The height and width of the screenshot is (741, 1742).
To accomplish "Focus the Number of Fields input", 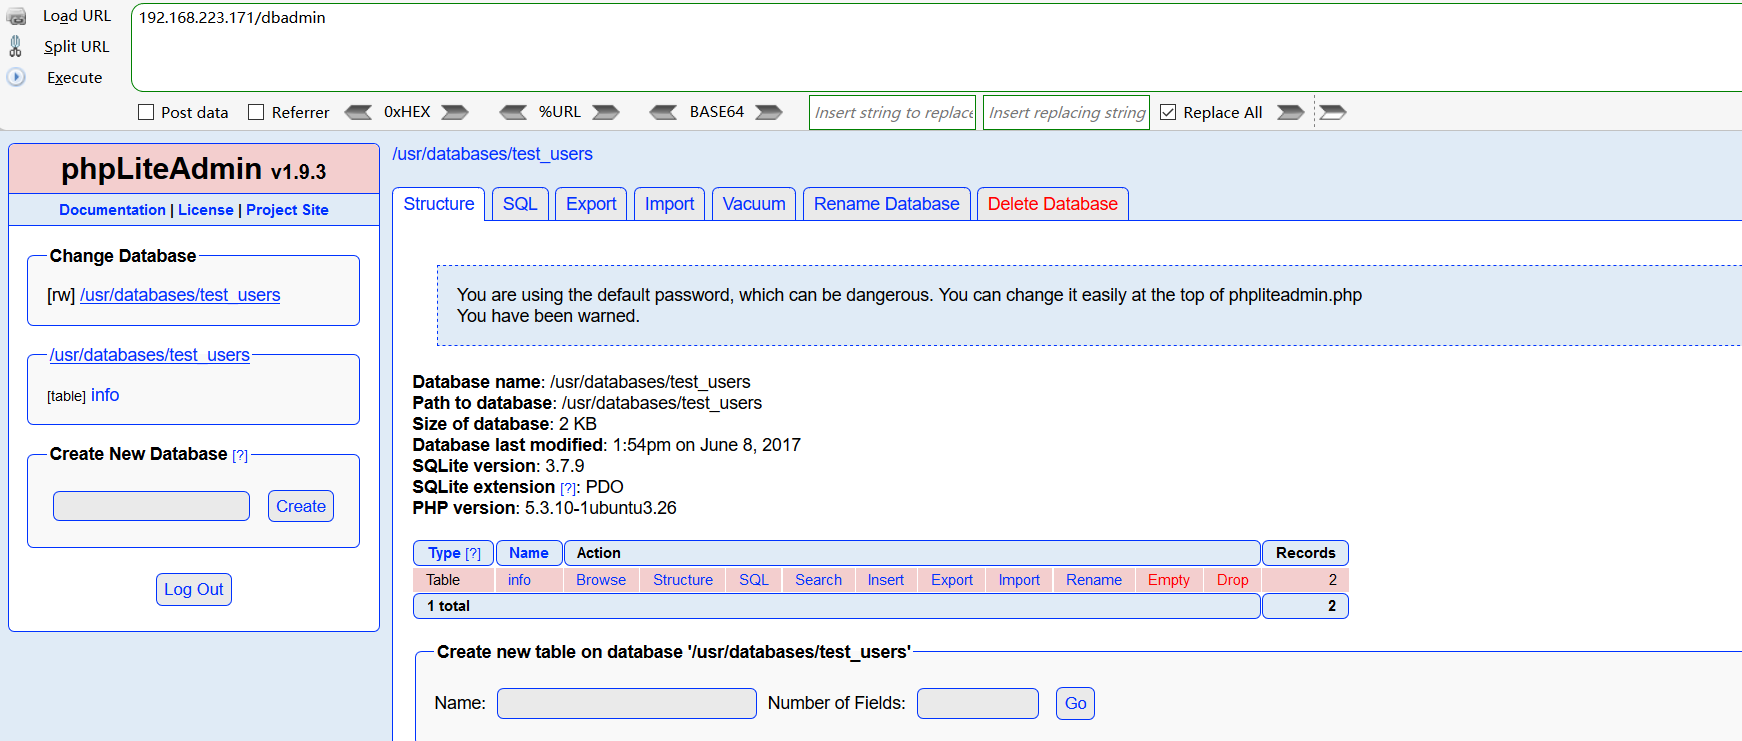I will coord(978,703).
